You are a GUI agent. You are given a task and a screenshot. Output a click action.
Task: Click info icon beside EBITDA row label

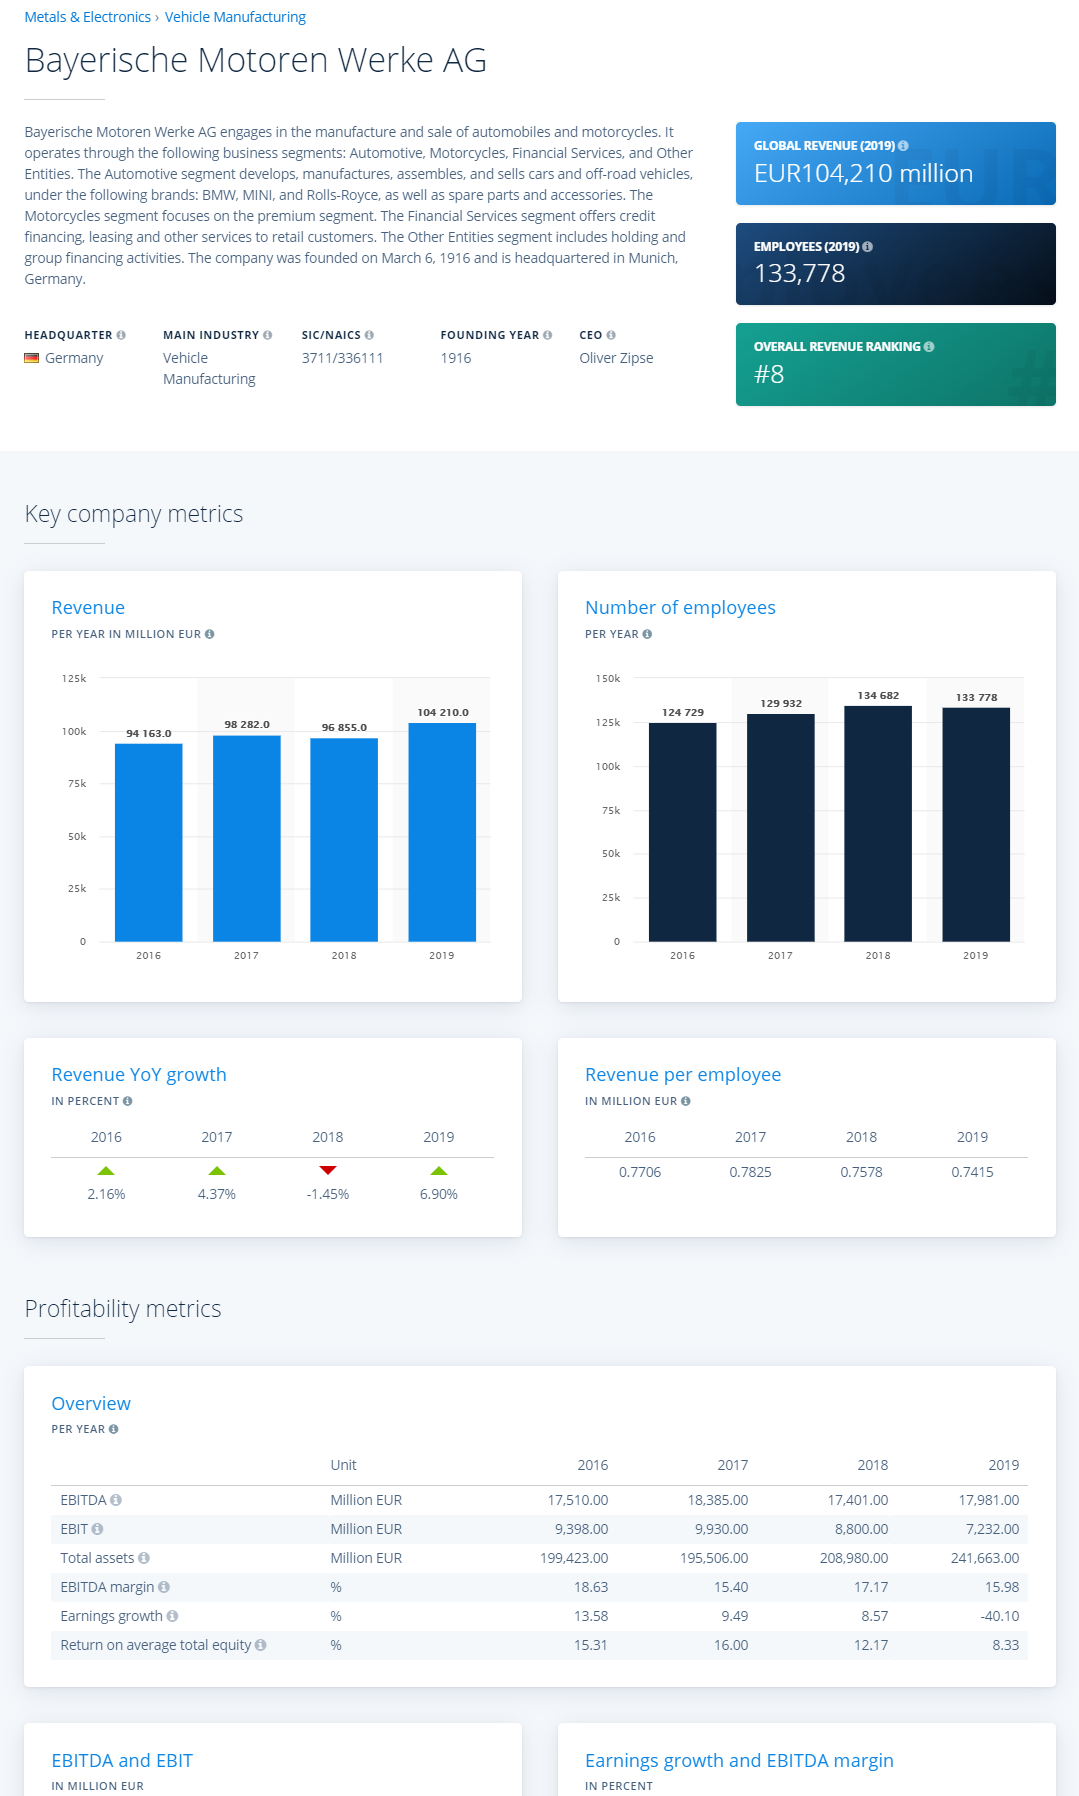[x=116, y=1500]
